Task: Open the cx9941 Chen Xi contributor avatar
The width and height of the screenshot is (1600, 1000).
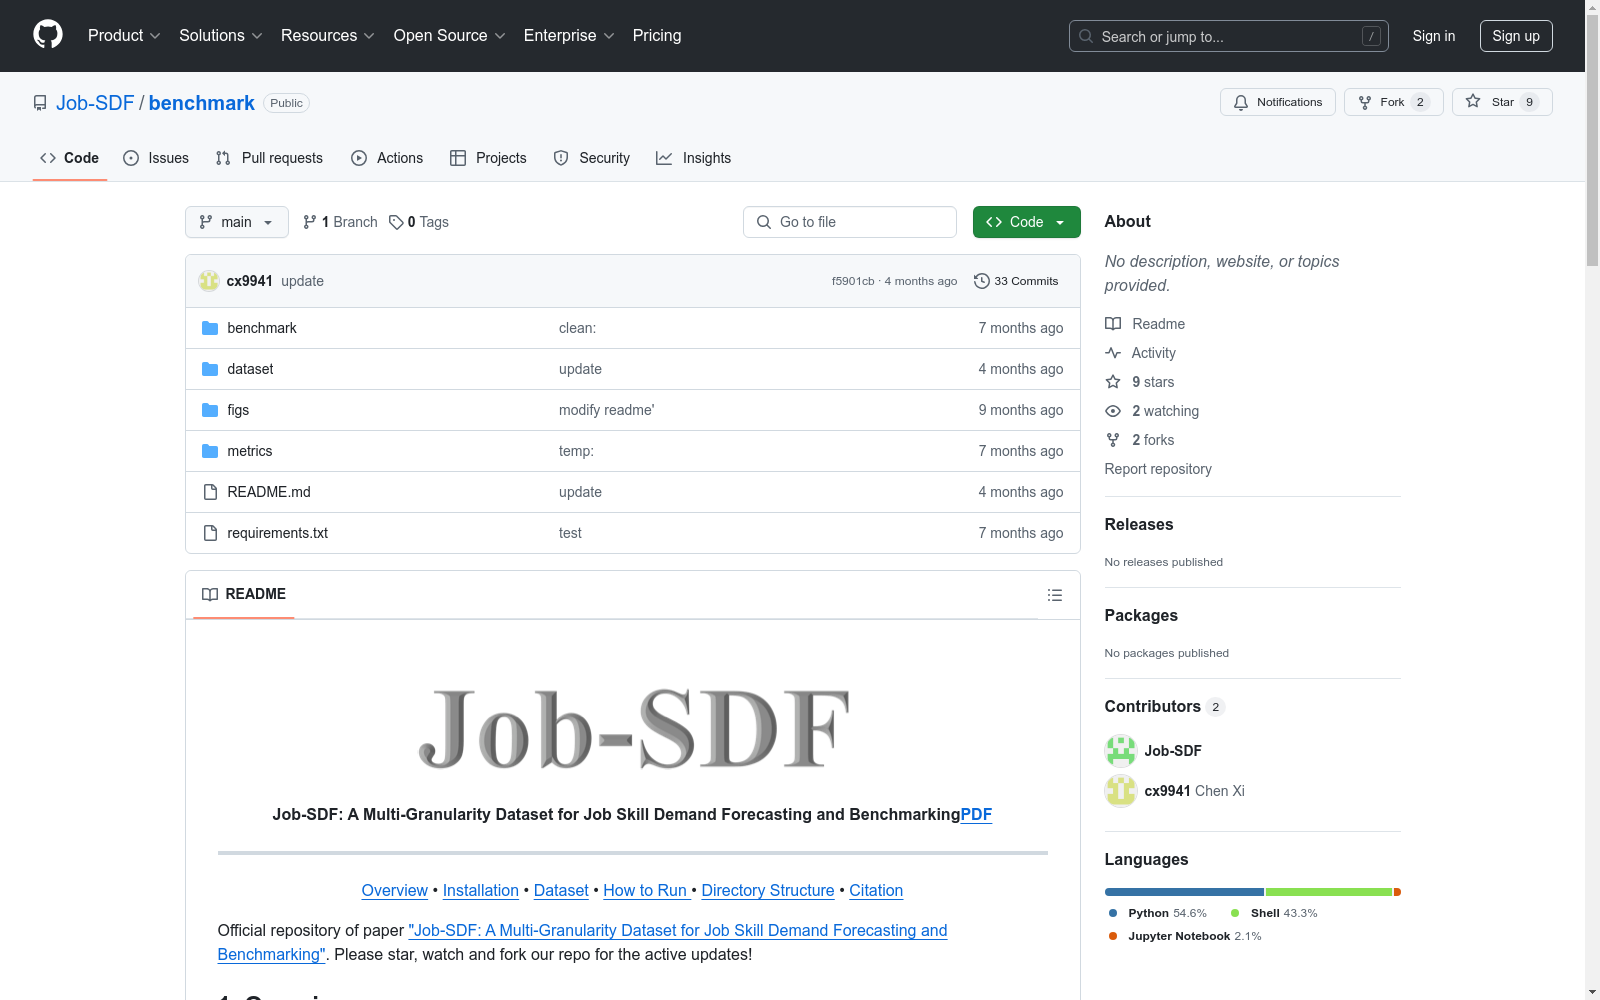Action: [x=1121, y=791]
